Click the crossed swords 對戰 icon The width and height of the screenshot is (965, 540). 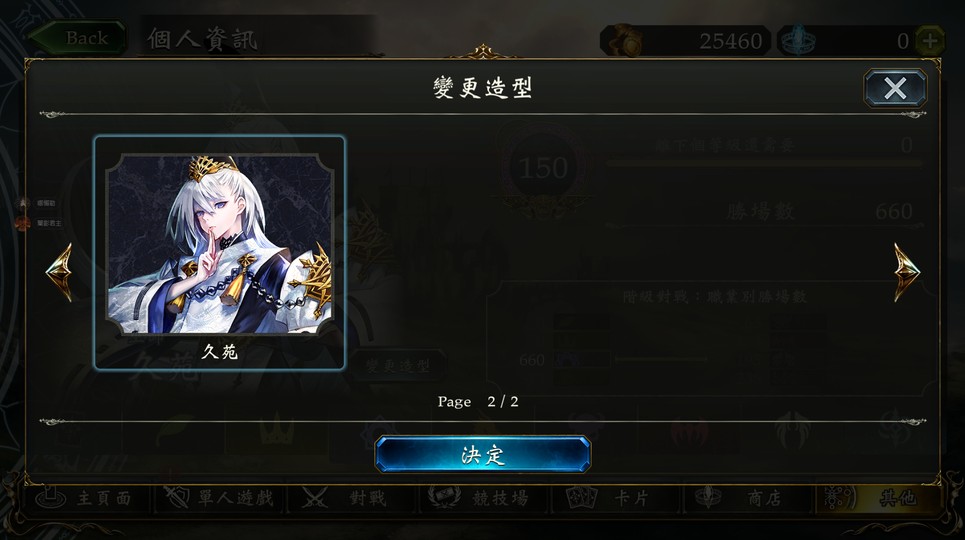[x=315, y=498]
